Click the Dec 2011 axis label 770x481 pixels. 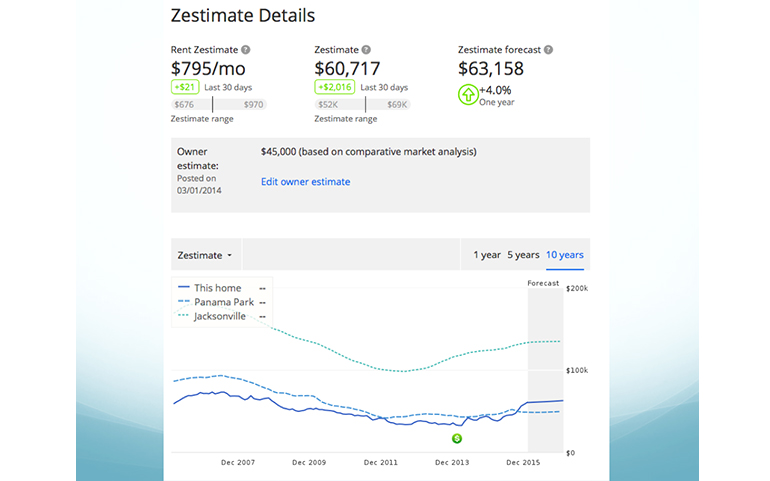coord(382,463)
